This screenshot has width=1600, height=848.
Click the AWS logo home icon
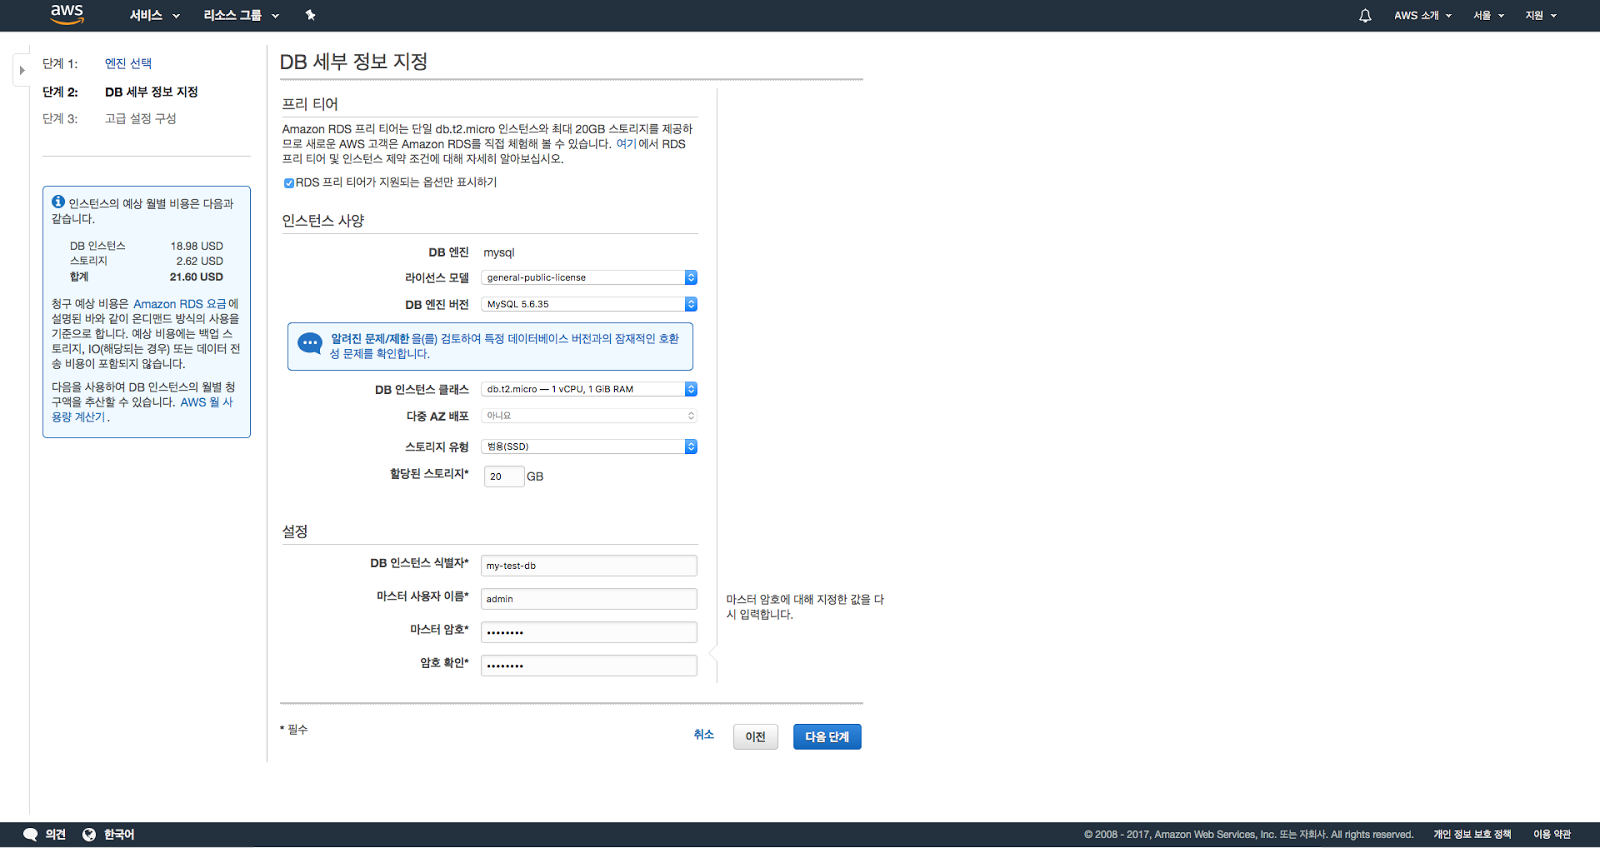(67, 14)
